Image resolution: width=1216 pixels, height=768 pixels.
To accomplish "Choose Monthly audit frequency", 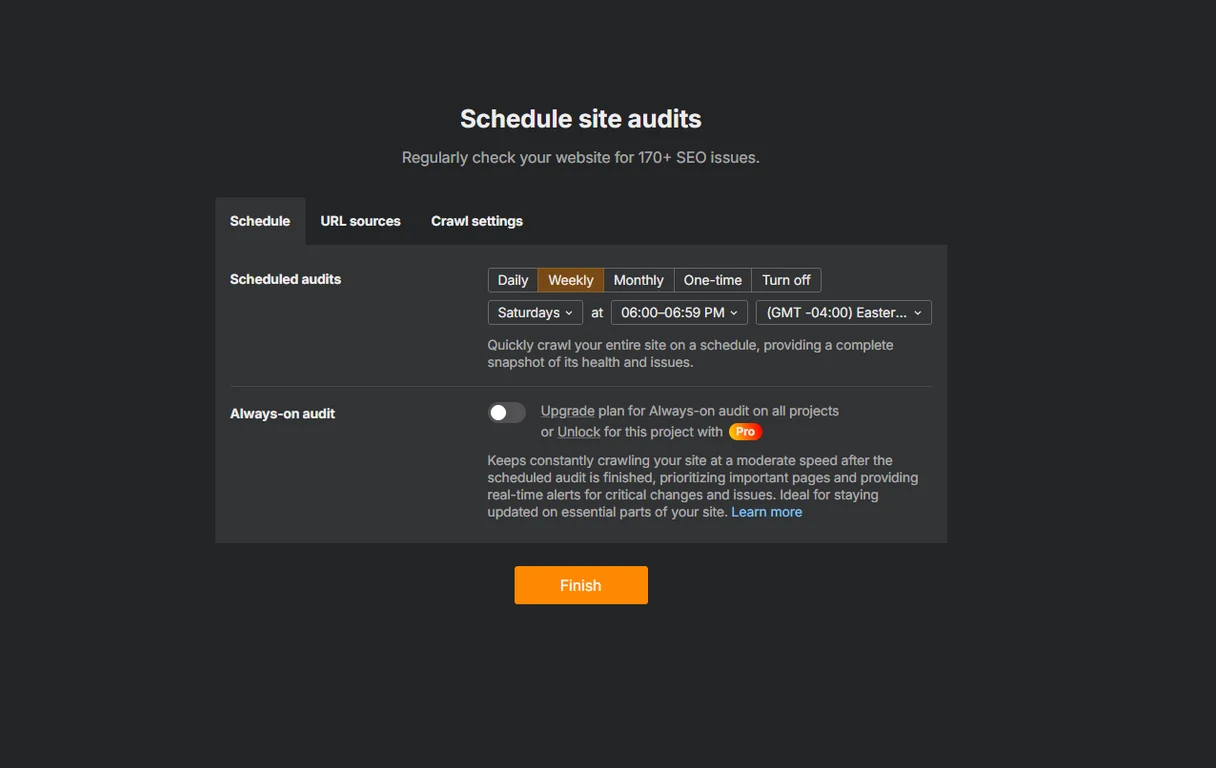I will [x=639, y=280].
